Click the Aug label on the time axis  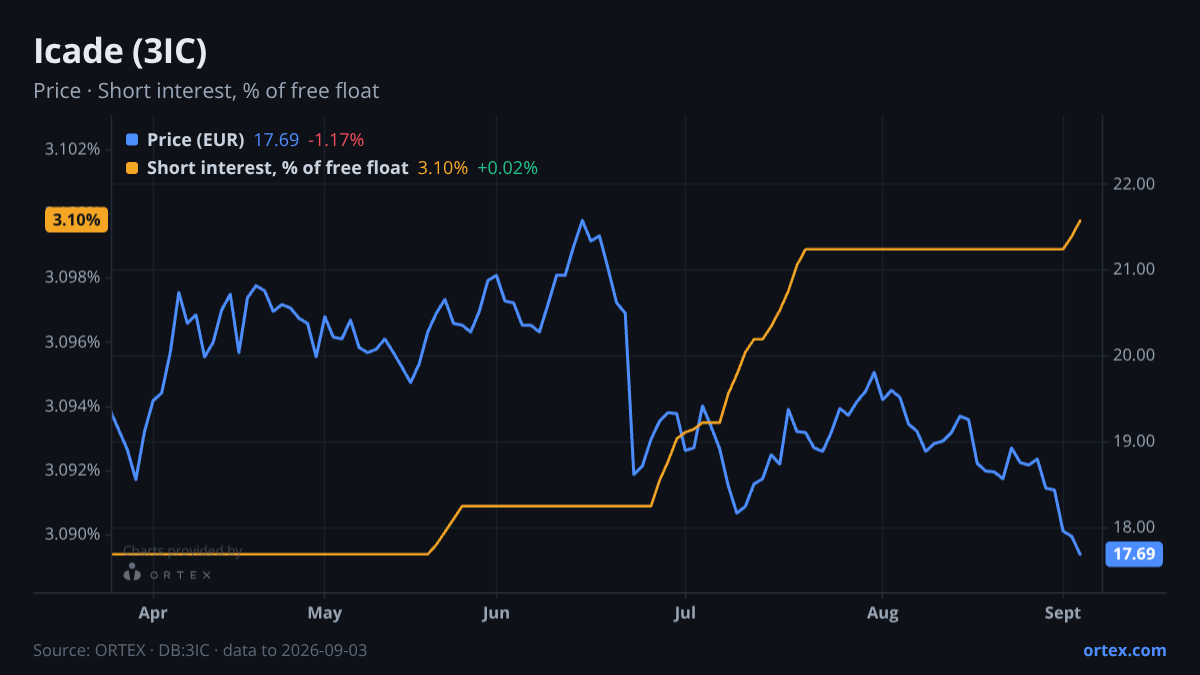(x=881, y=612)
